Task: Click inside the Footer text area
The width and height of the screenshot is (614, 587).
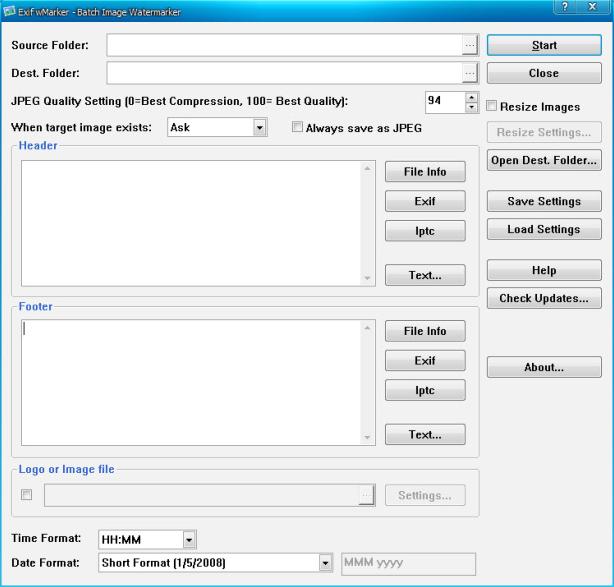Action: [x=190, y=382]
